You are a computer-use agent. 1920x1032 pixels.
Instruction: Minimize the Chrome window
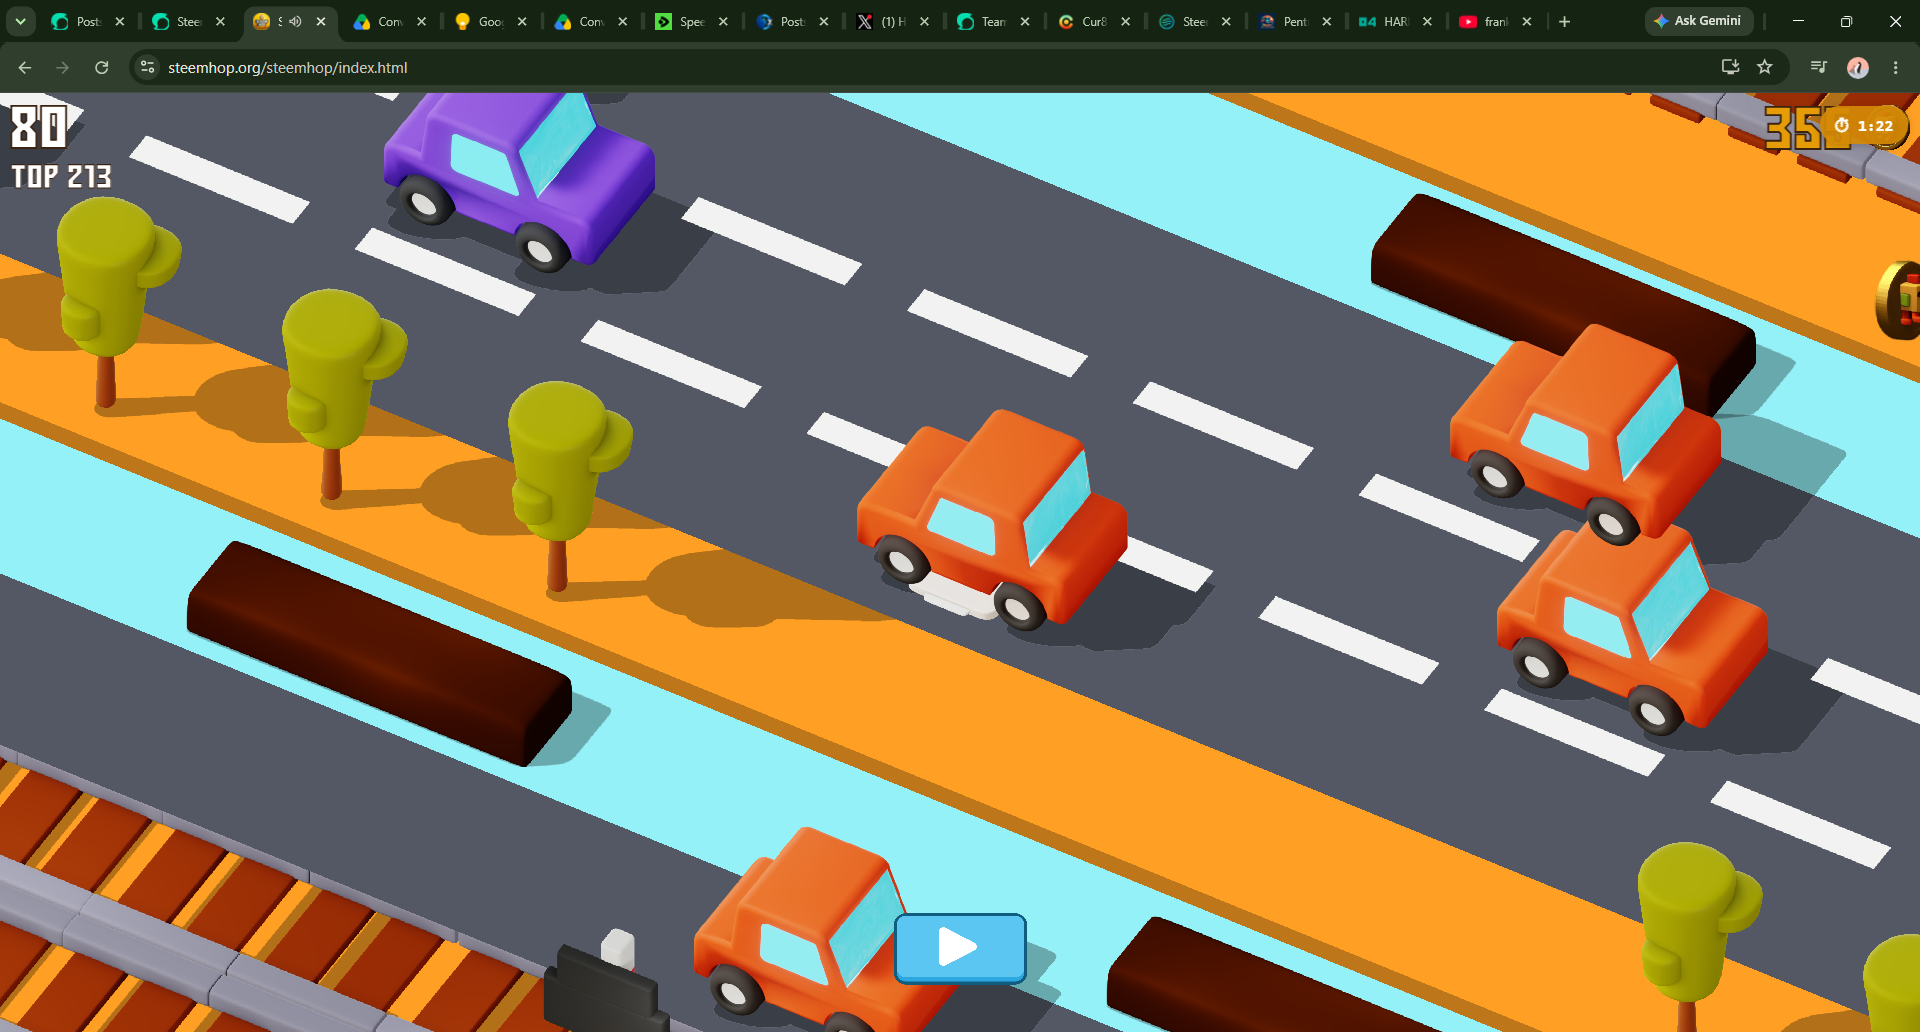click(1798, 21)
